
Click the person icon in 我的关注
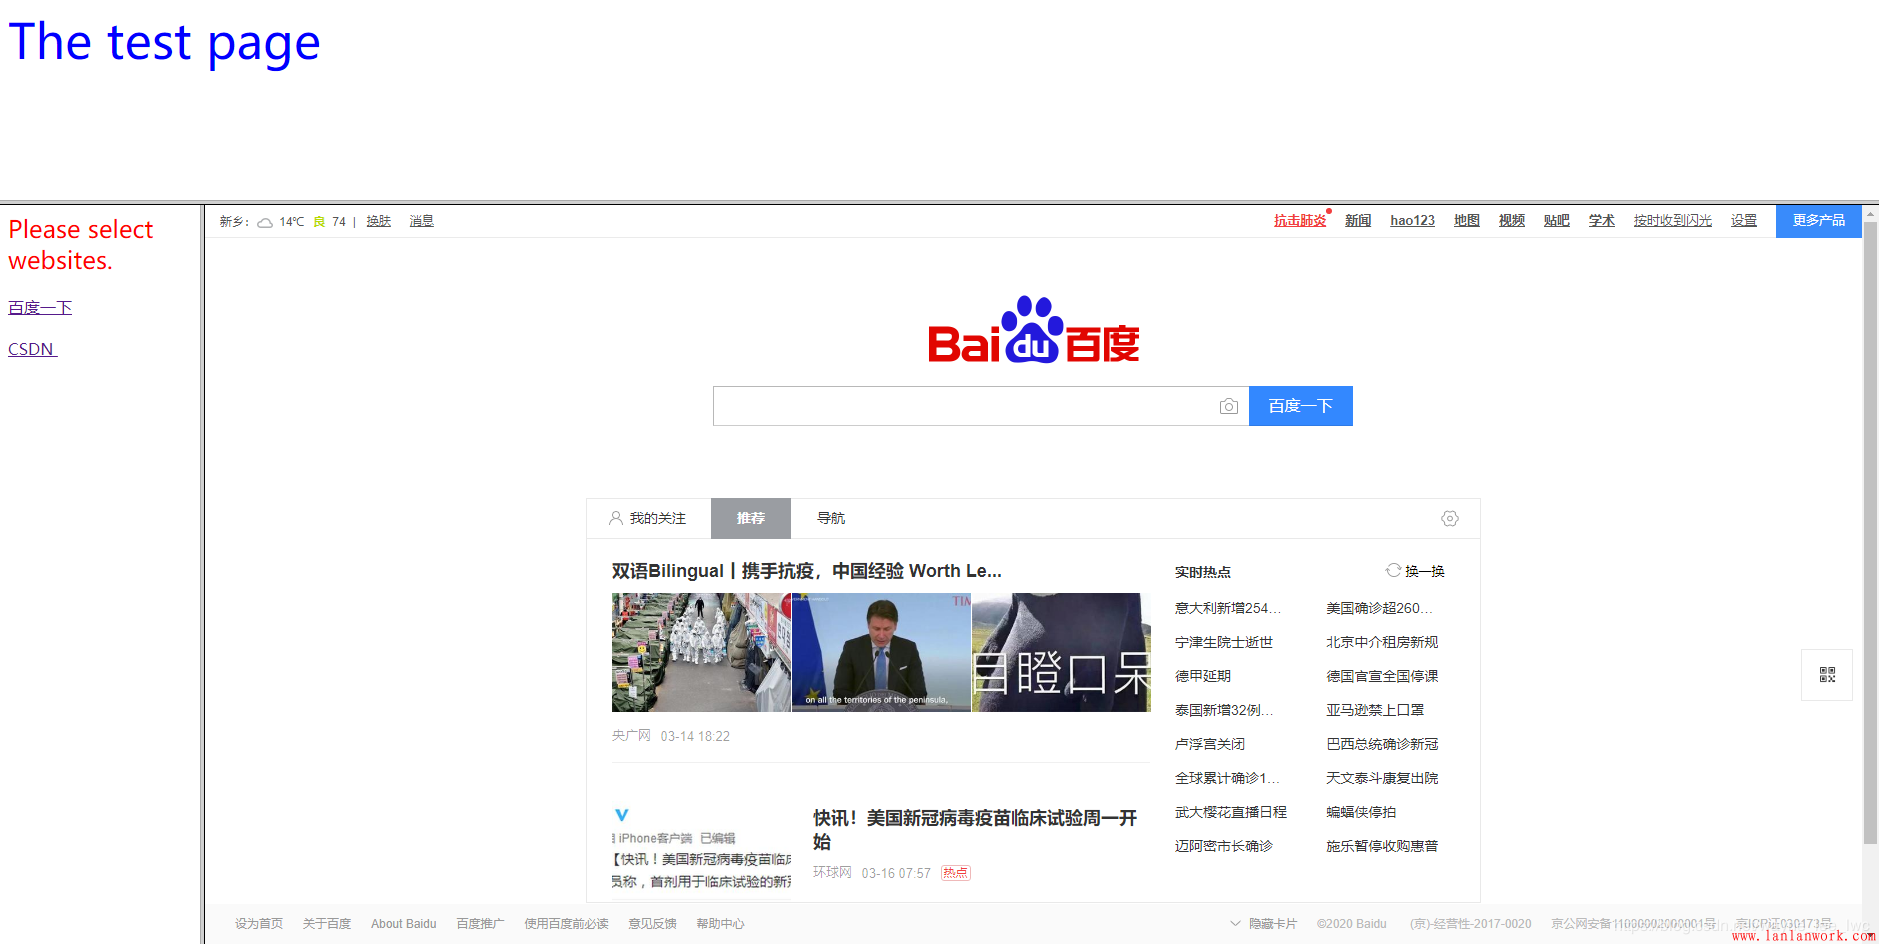[x=616, y=518]
